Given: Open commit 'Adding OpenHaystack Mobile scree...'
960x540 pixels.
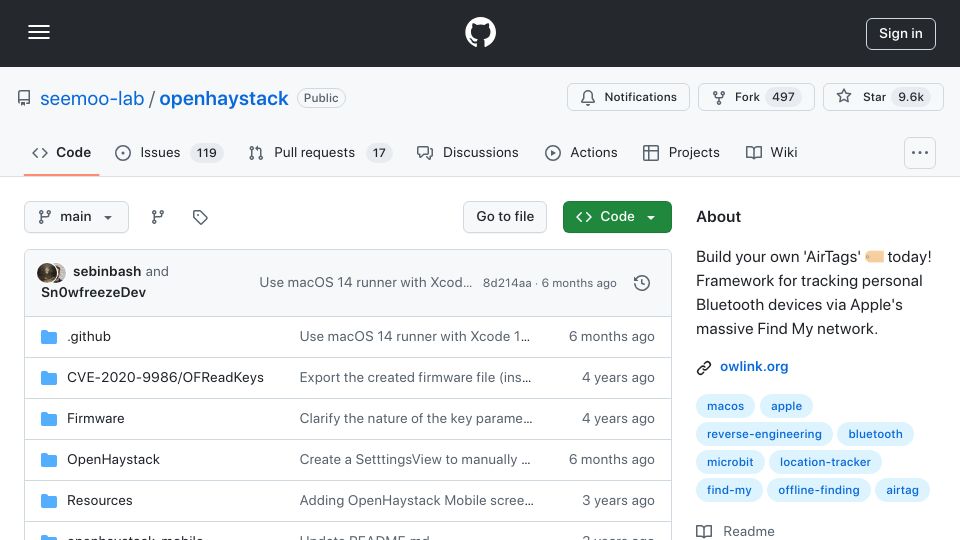Looking at the screenshot, I should (416, 501).
